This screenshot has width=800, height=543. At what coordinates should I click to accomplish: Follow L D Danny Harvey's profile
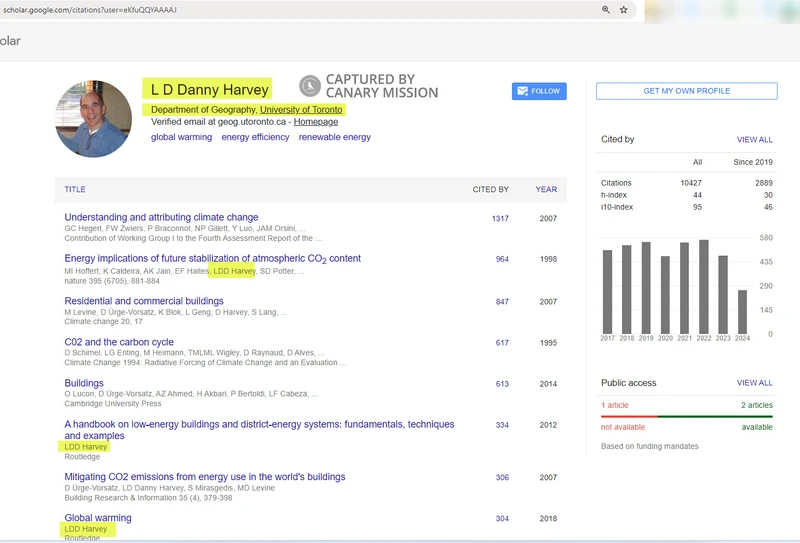(539, 91)
